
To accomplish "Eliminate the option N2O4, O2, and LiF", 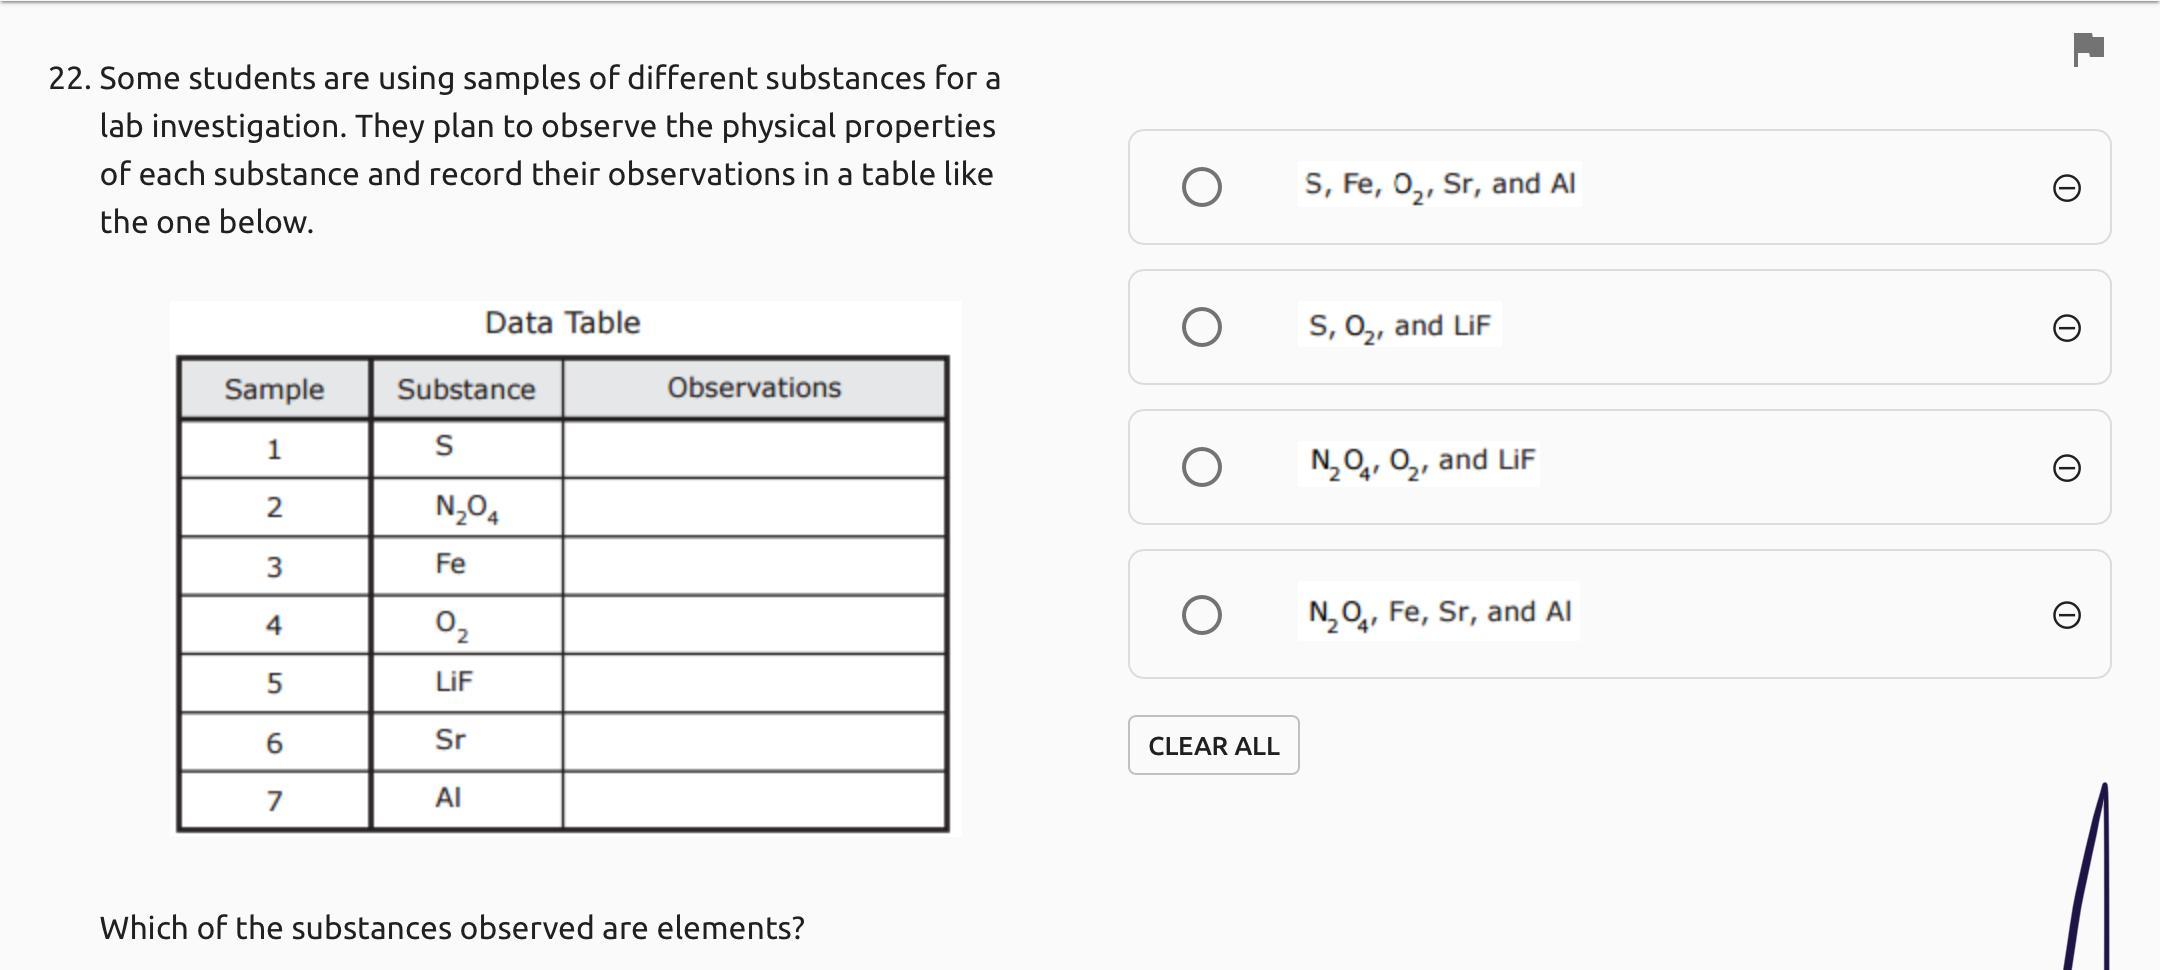I will coord(2066,468).
